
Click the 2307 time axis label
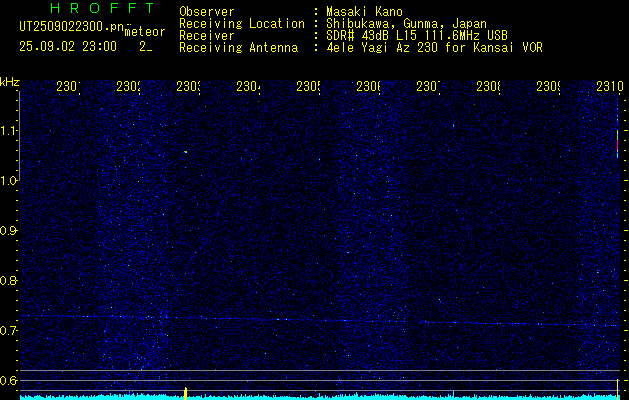coord(428,86)
